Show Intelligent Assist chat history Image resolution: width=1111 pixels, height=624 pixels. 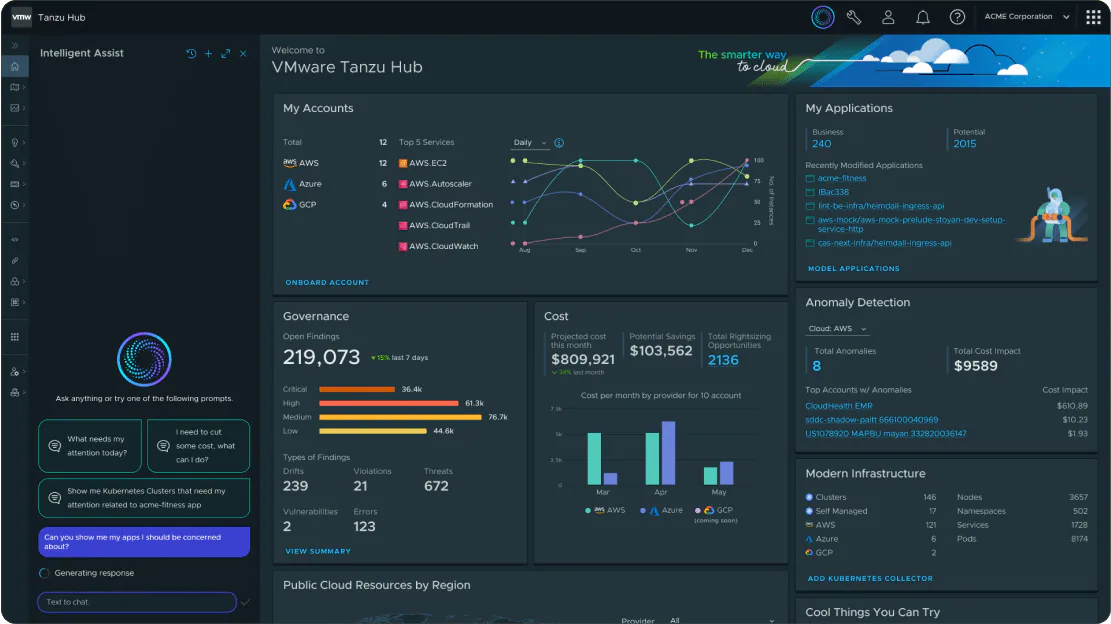coord(191,54)
